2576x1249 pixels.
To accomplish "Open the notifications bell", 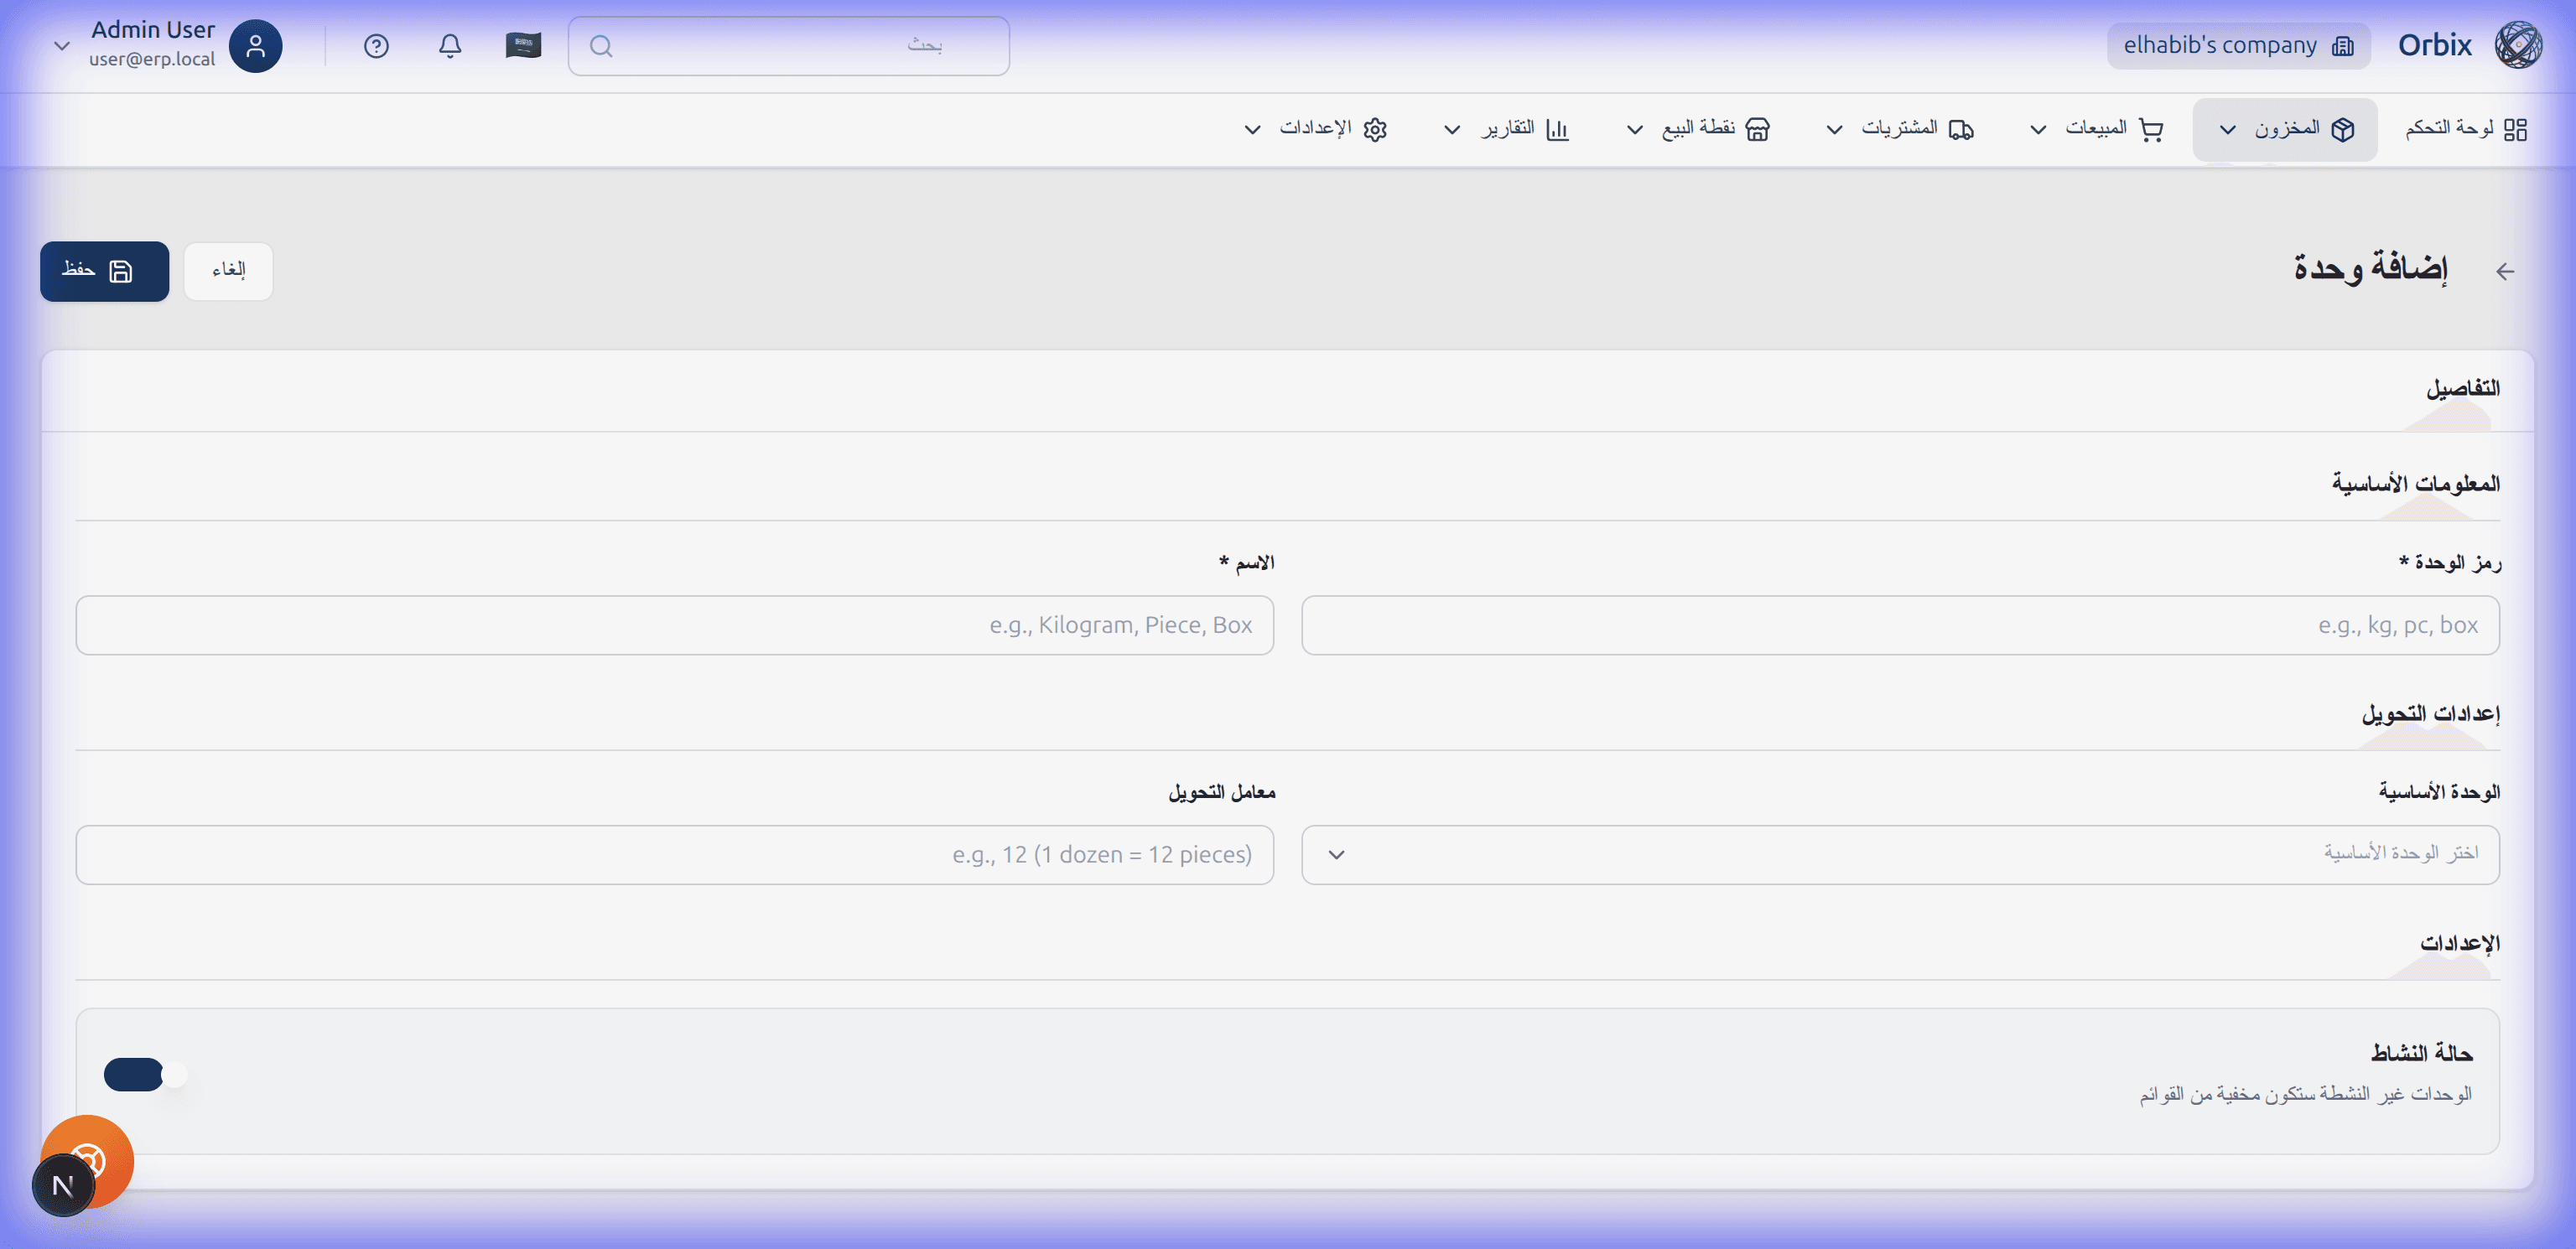I will click(x=450, y=46).
